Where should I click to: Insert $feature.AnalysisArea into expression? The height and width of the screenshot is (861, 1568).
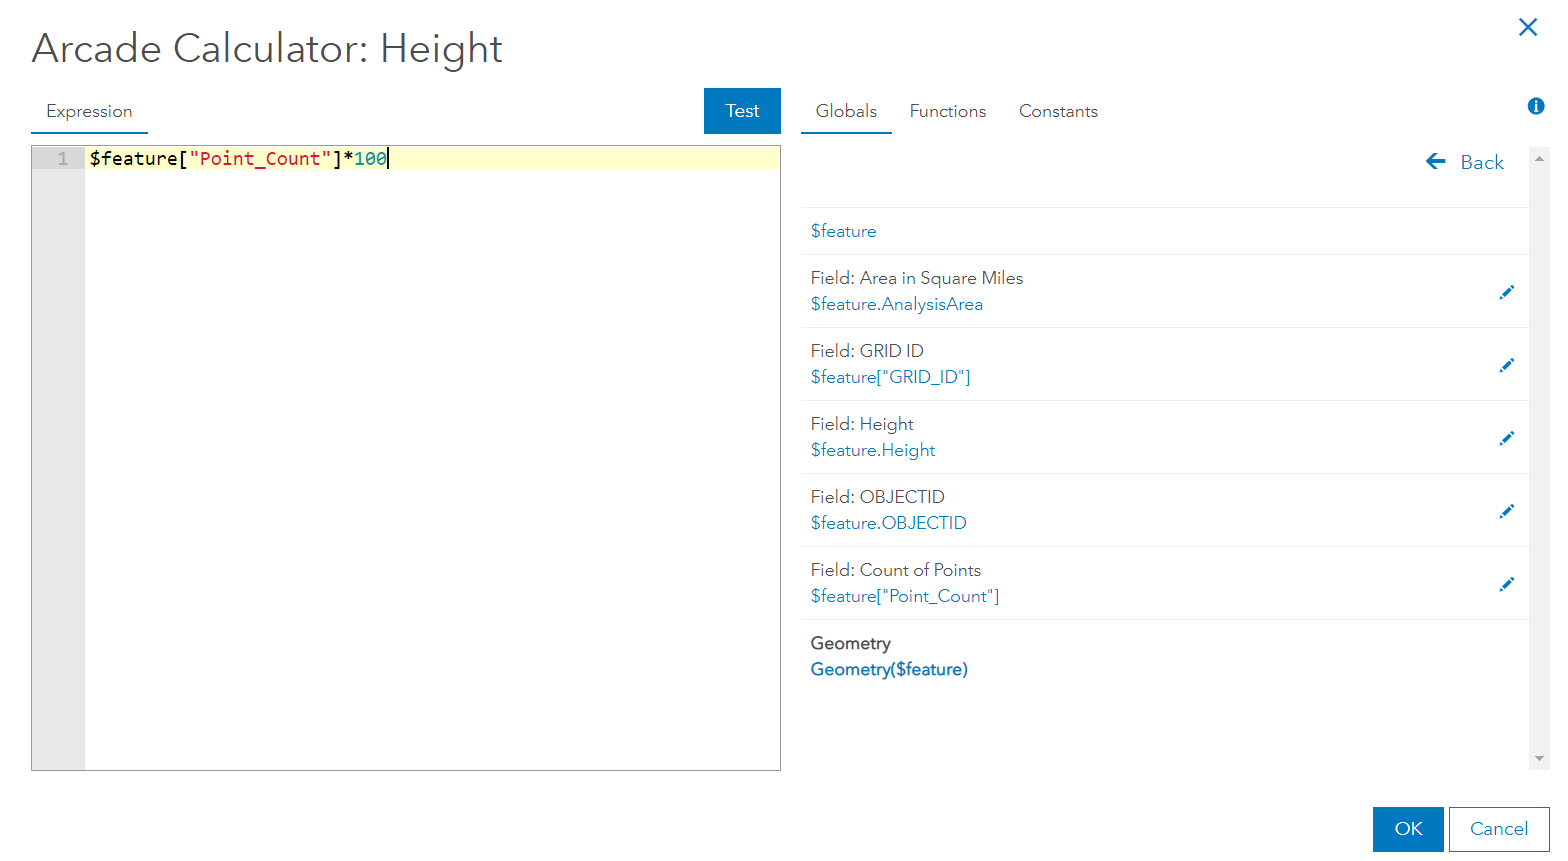(896, 304)
